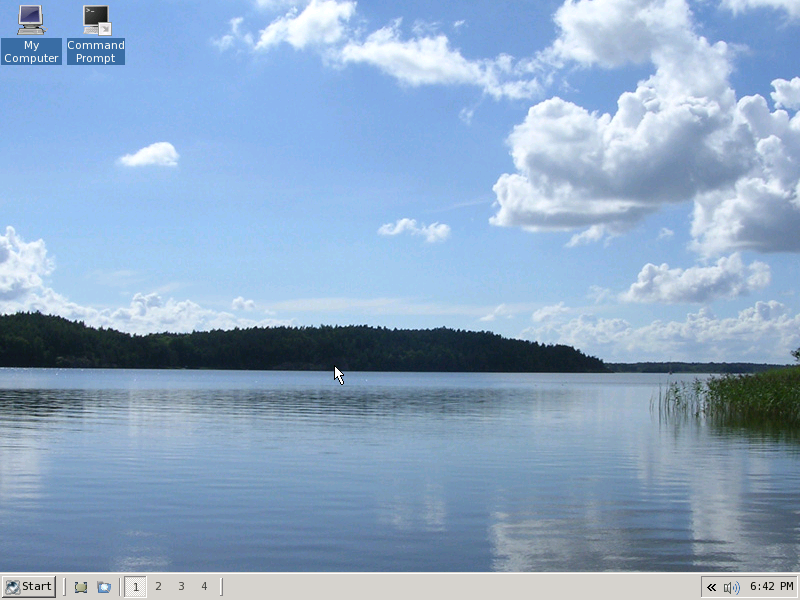Viewport: 800px width, 600px height.
Task: Click the separator handle right of desktop 4
Action: (x=221, y=587)
